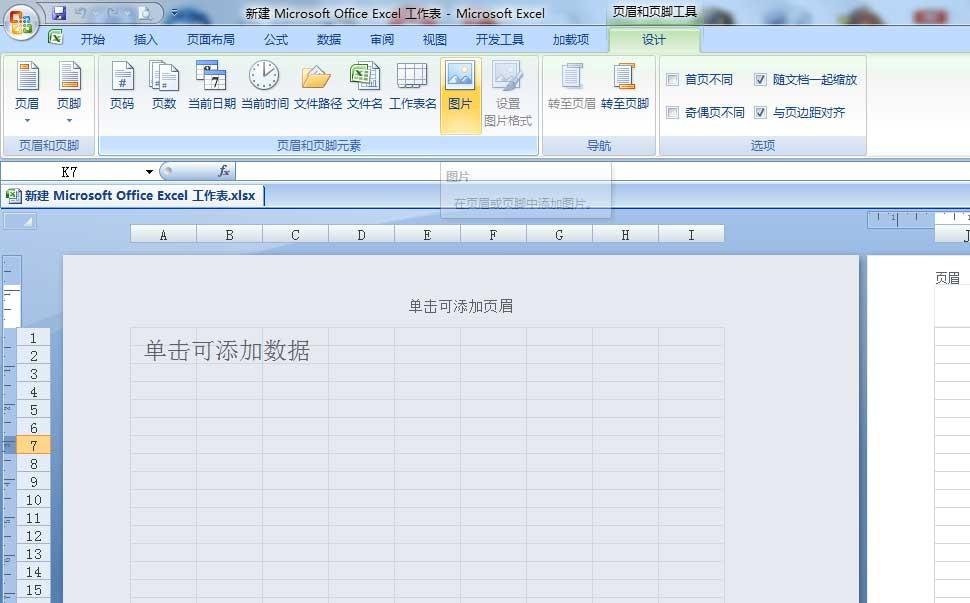Viewport: 970px width, 603px height.
Task: Enable the 首页不同 checkbox
Action: [672, 79]
